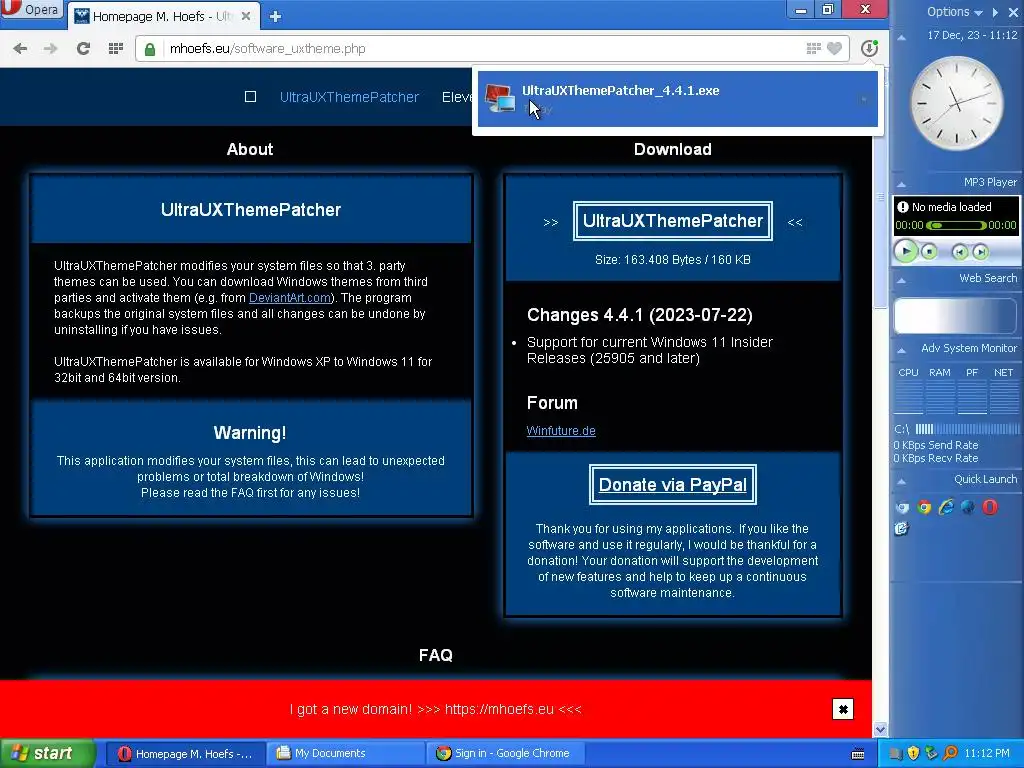
Task: Click the orange magnifier tray icon
Action: point(950,754)
